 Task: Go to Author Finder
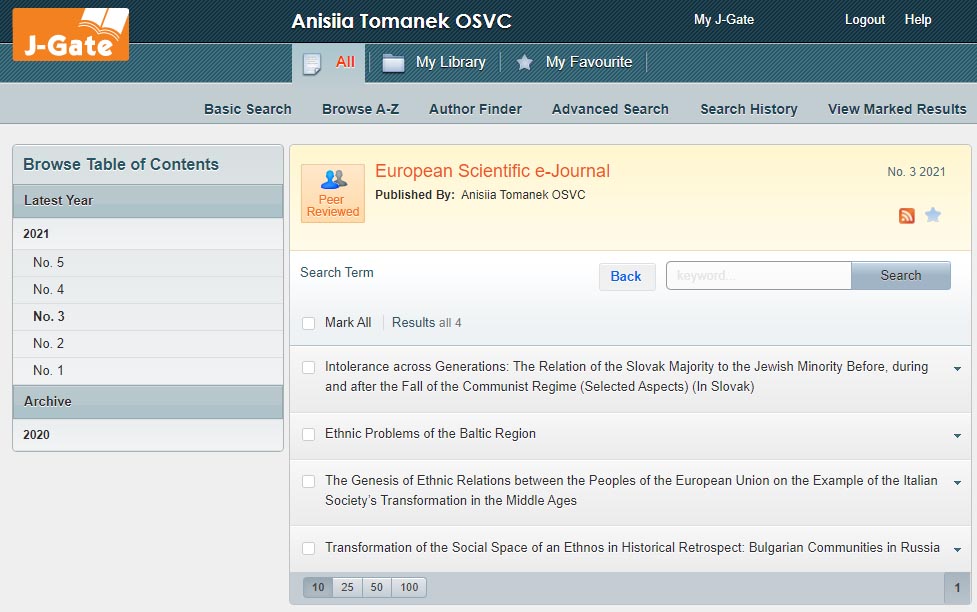(475, 109)
